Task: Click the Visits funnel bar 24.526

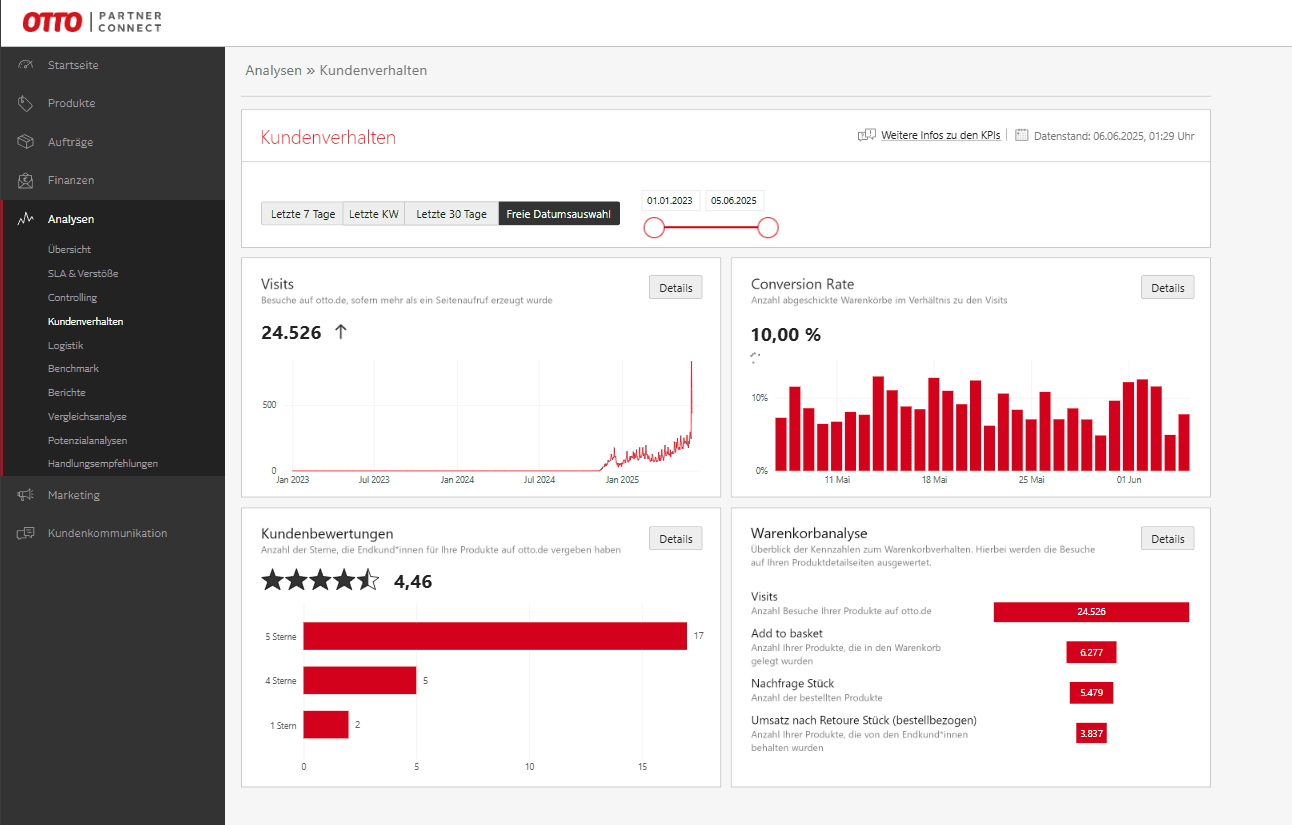Action: [x=1091, y=612]
